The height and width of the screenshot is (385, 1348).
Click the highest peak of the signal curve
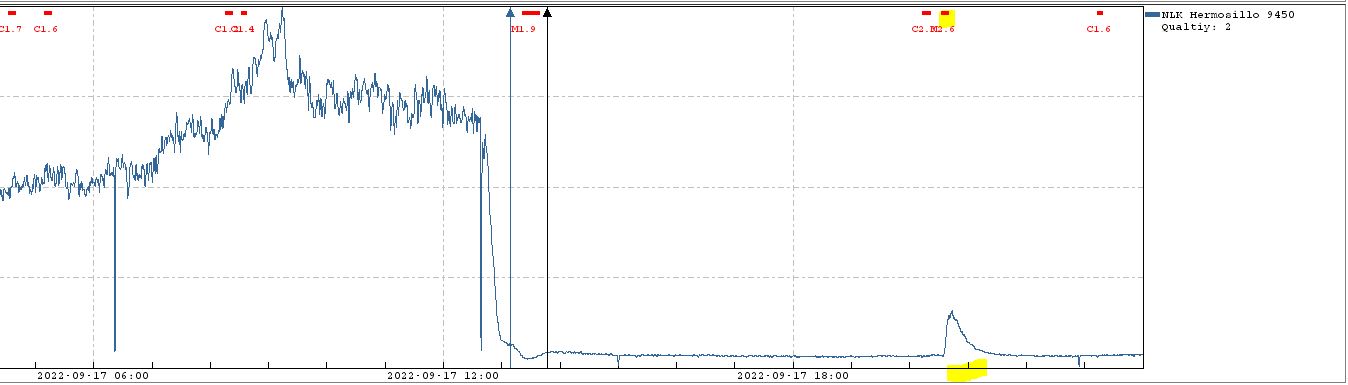tap(282, 9)
